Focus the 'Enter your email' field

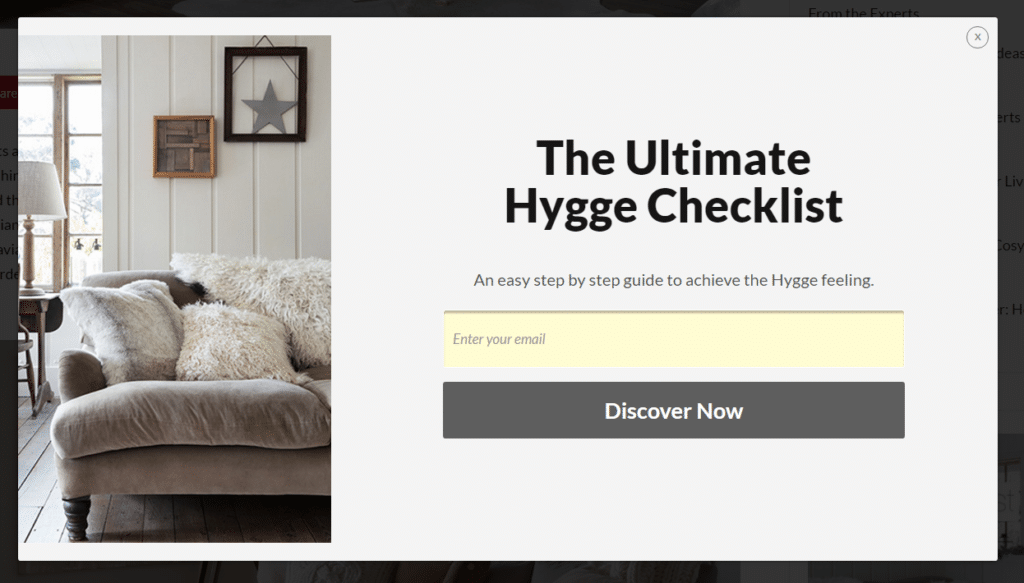click(x=673, y=339)
